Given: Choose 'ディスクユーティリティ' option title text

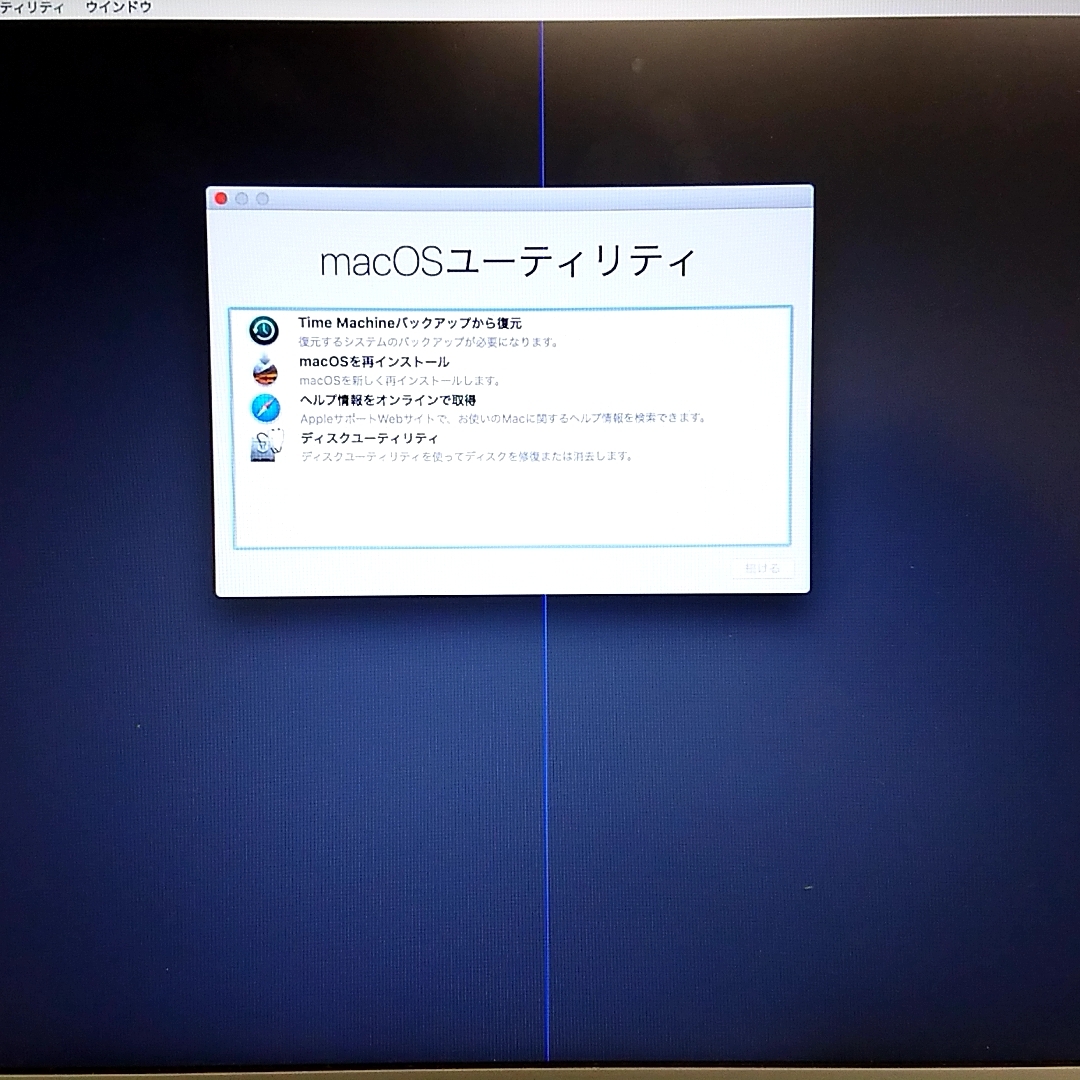Looking at the screenshot, I should (369, 438).
